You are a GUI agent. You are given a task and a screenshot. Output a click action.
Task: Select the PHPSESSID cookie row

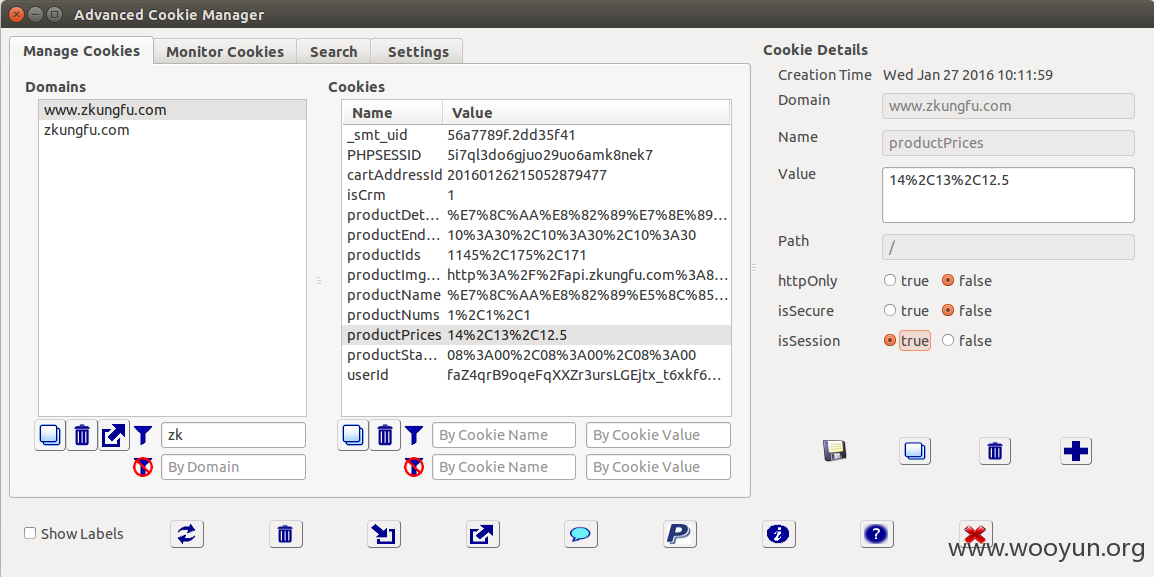tap(536, 155)
